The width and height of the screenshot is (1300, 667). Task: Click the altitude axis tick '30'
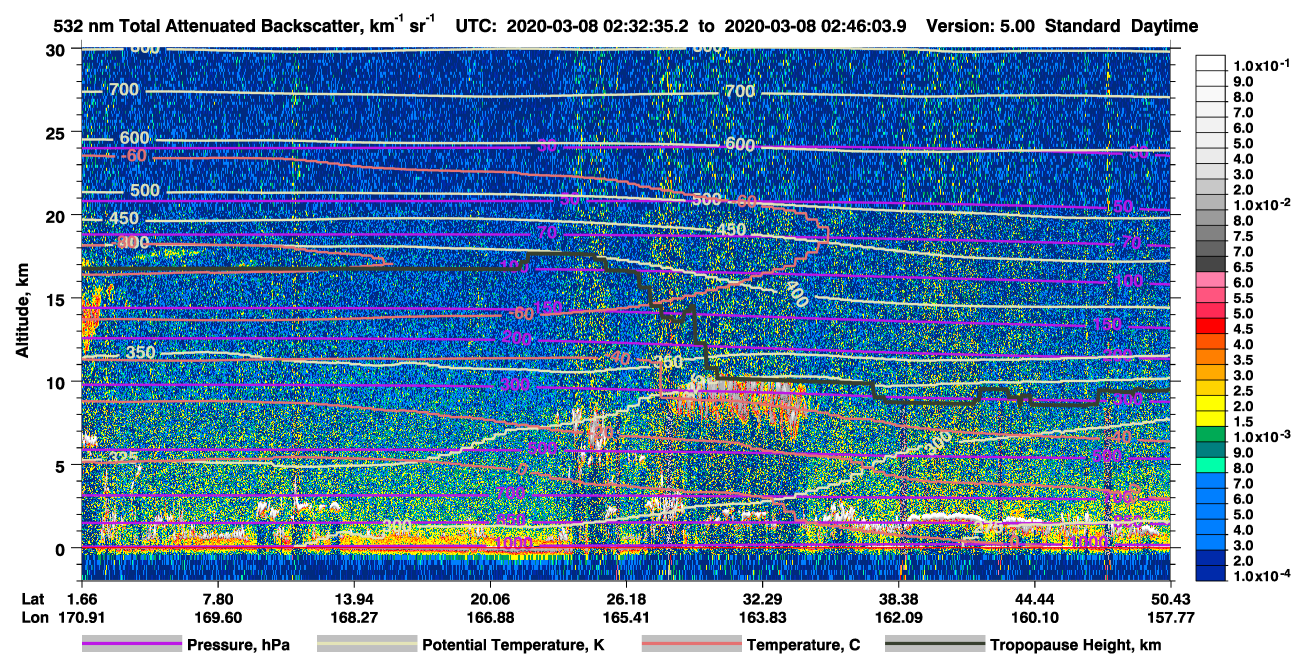[x=56, y=49]
